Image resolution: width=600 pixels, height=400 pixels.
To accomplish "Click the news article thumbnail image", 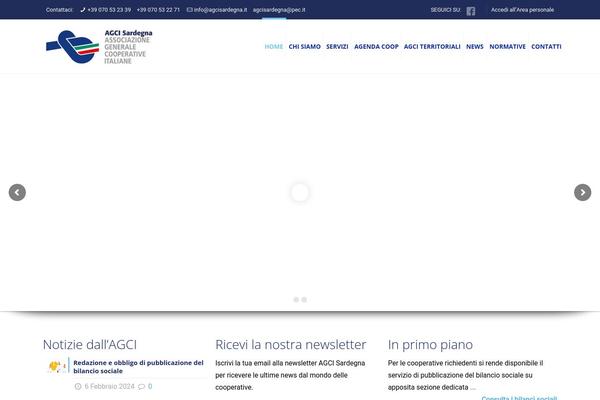I will [57, 367].
